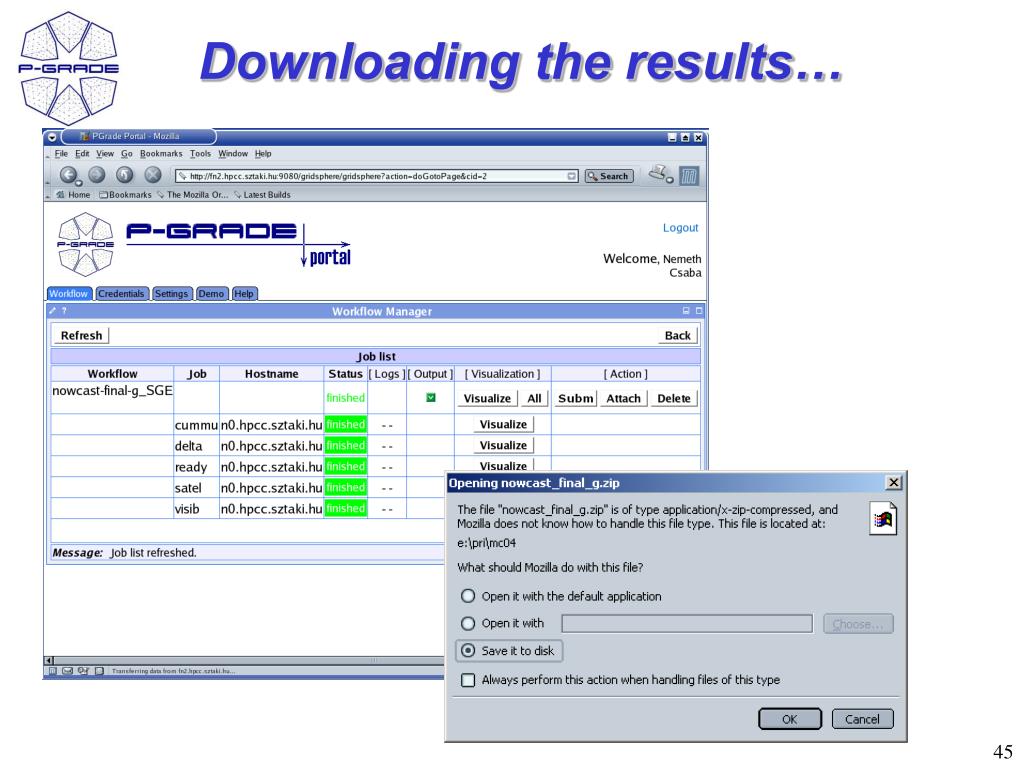1024x768 pixels.
Task: Click the browser Back arrow button
Action: point(67,174)
